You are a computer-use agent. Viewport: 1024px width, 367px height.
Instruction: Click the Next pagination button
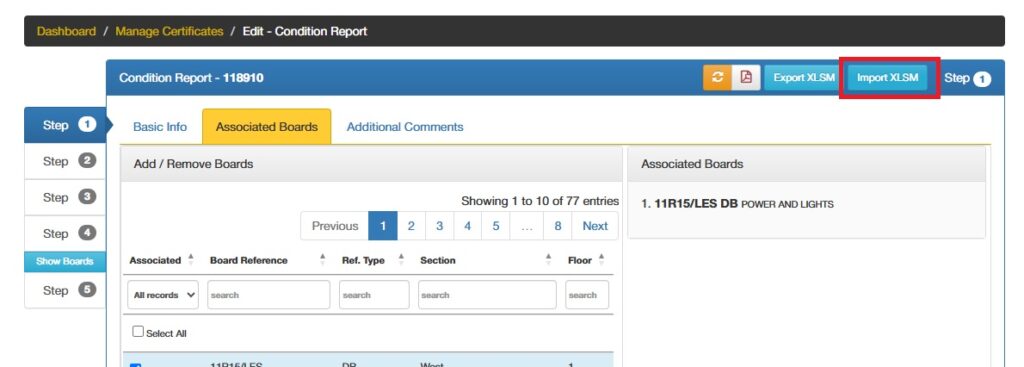(595, 226)
